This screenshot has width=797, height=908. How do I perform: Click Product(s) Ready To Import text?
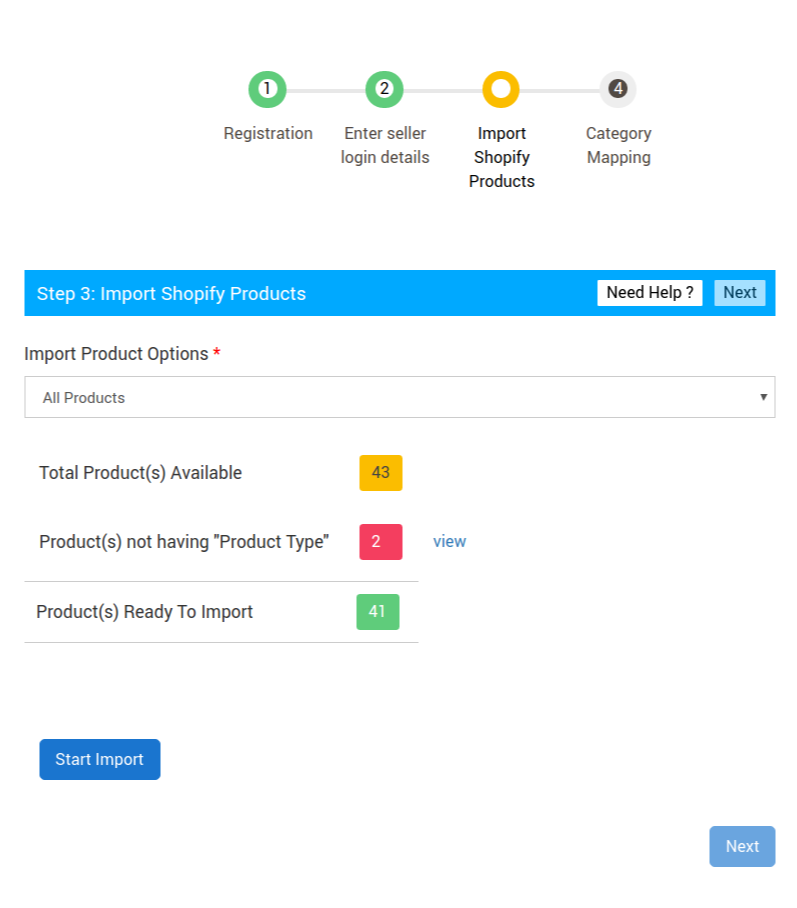tap(144, 612)
